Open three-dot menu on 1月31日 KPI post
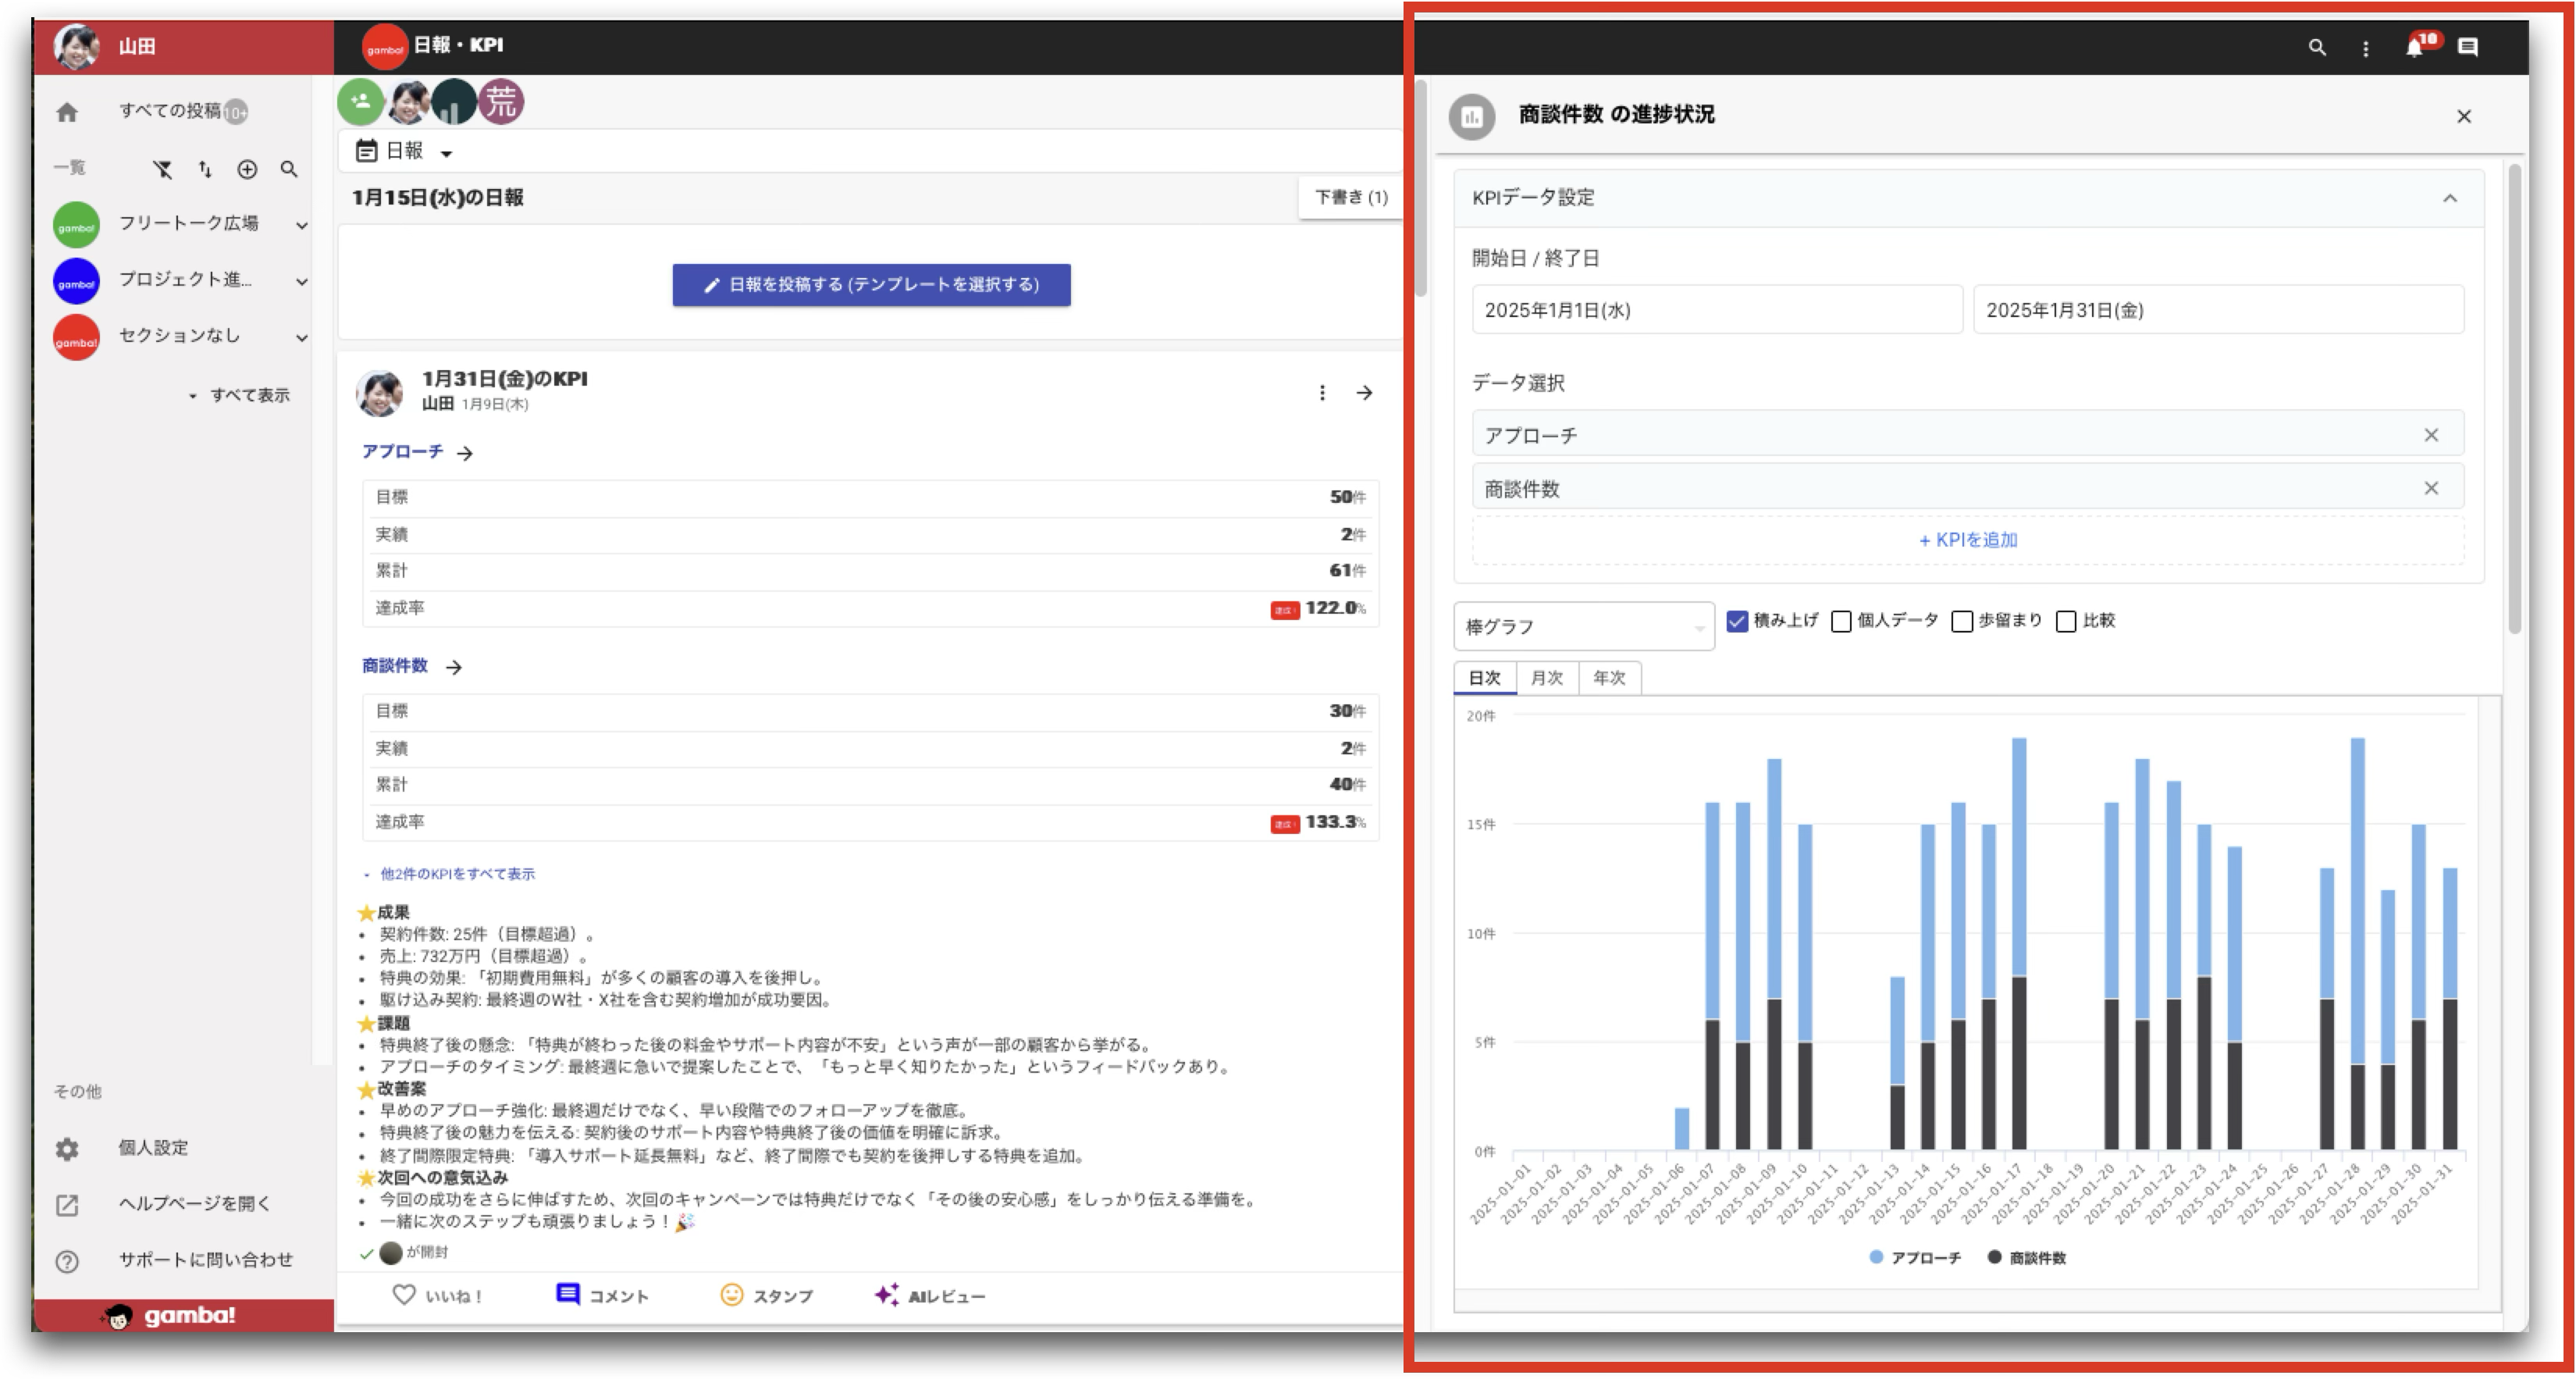This screenshot has height=1379, width=2576. point(1322,393)
